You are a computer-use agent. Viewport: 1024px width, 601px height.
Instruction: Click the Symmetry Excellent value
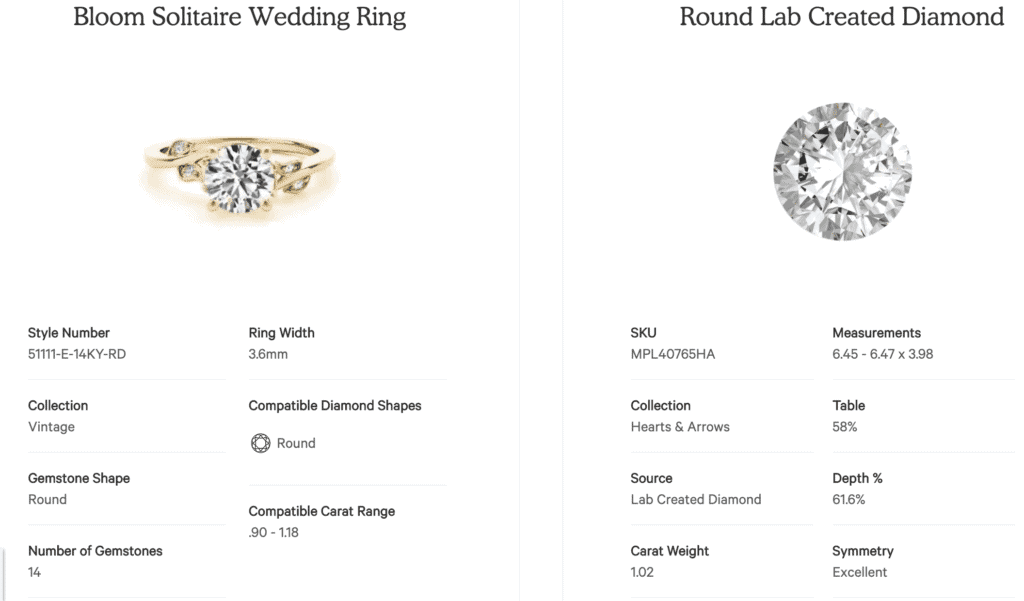point(859,572)
